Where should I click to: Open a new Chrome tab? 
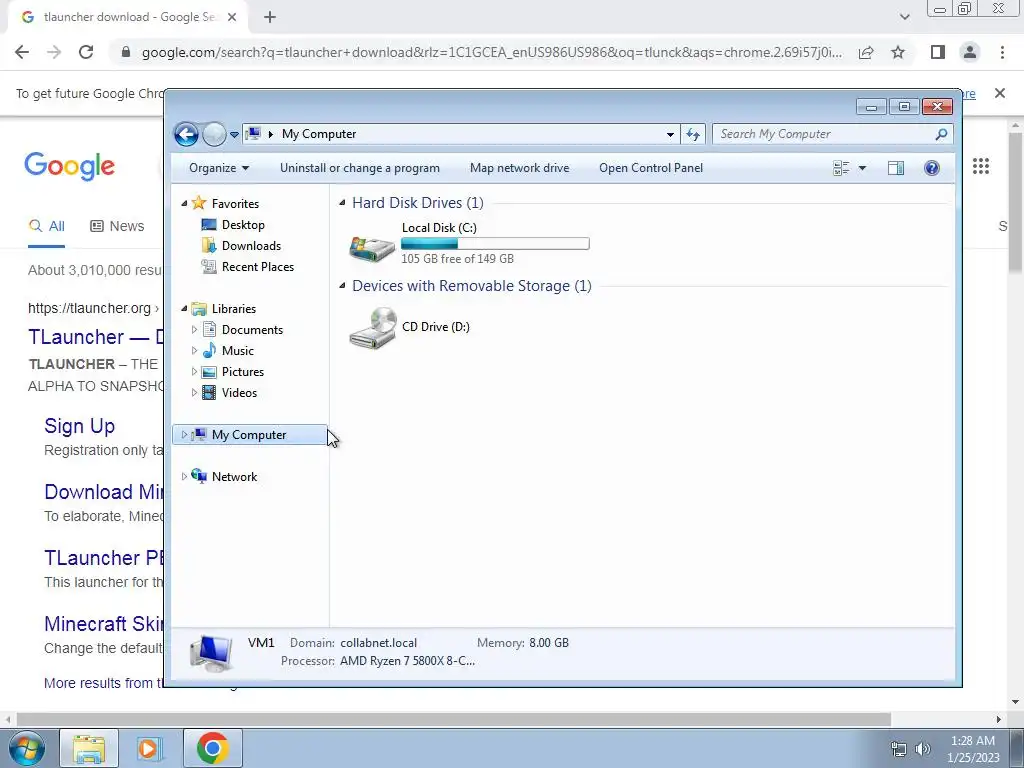[270, 17]
